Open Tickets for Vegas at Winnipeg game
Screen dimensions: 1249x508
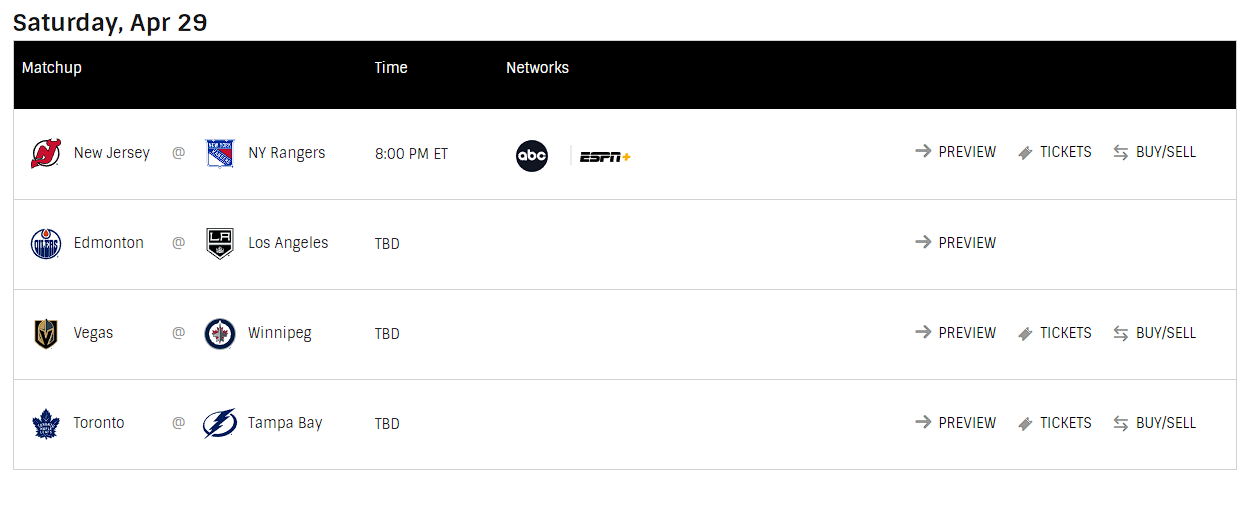pyautogui.click(x=1054, y=333)
